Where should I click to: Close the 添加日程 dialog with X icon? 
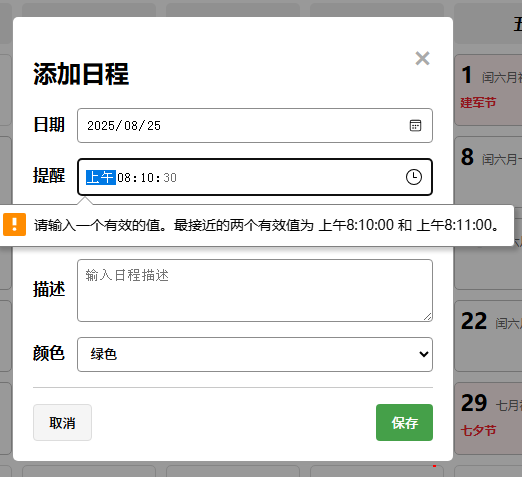(422, 58)
